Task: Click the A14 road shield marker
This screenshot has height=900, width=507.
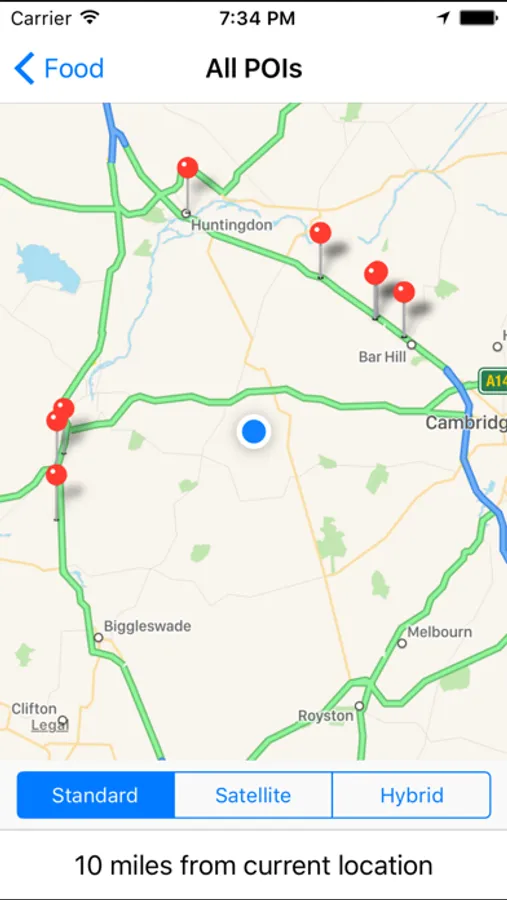Action: point(493,381)
